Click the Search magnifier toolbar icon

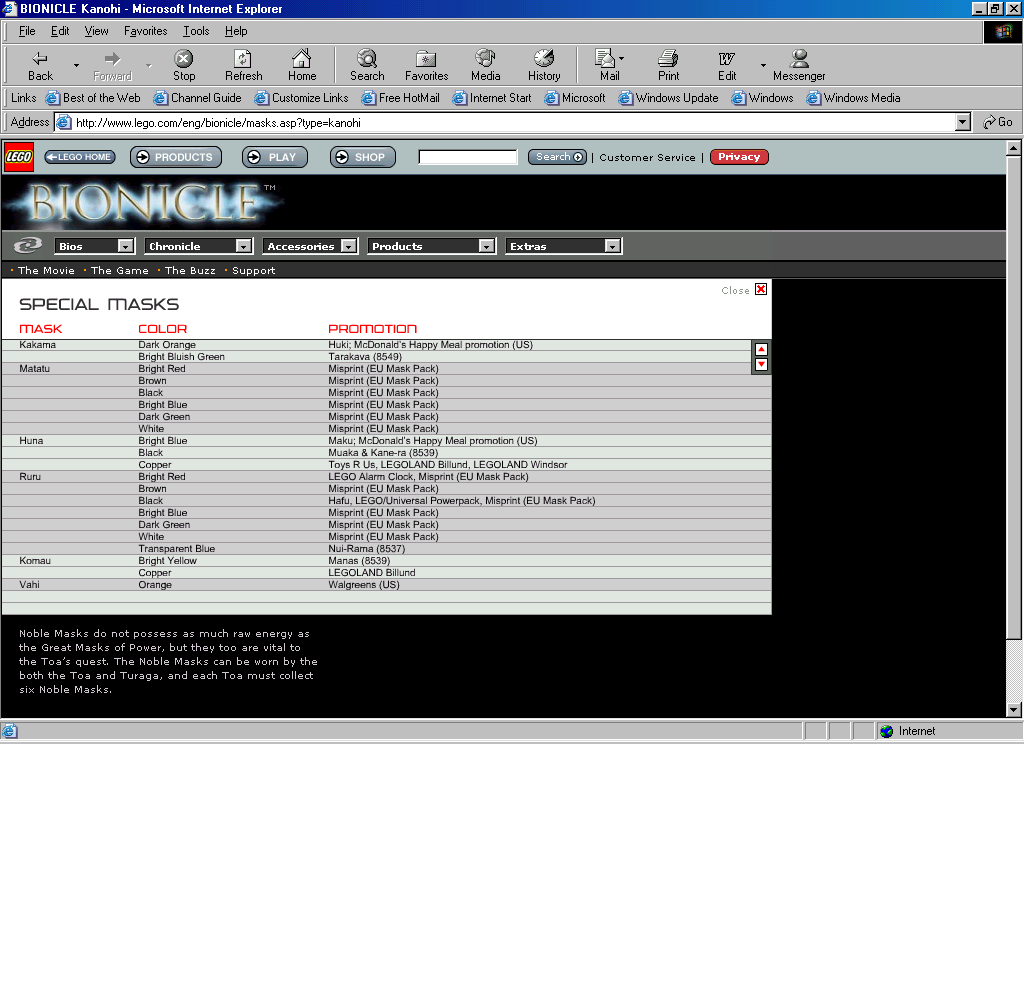367,63
